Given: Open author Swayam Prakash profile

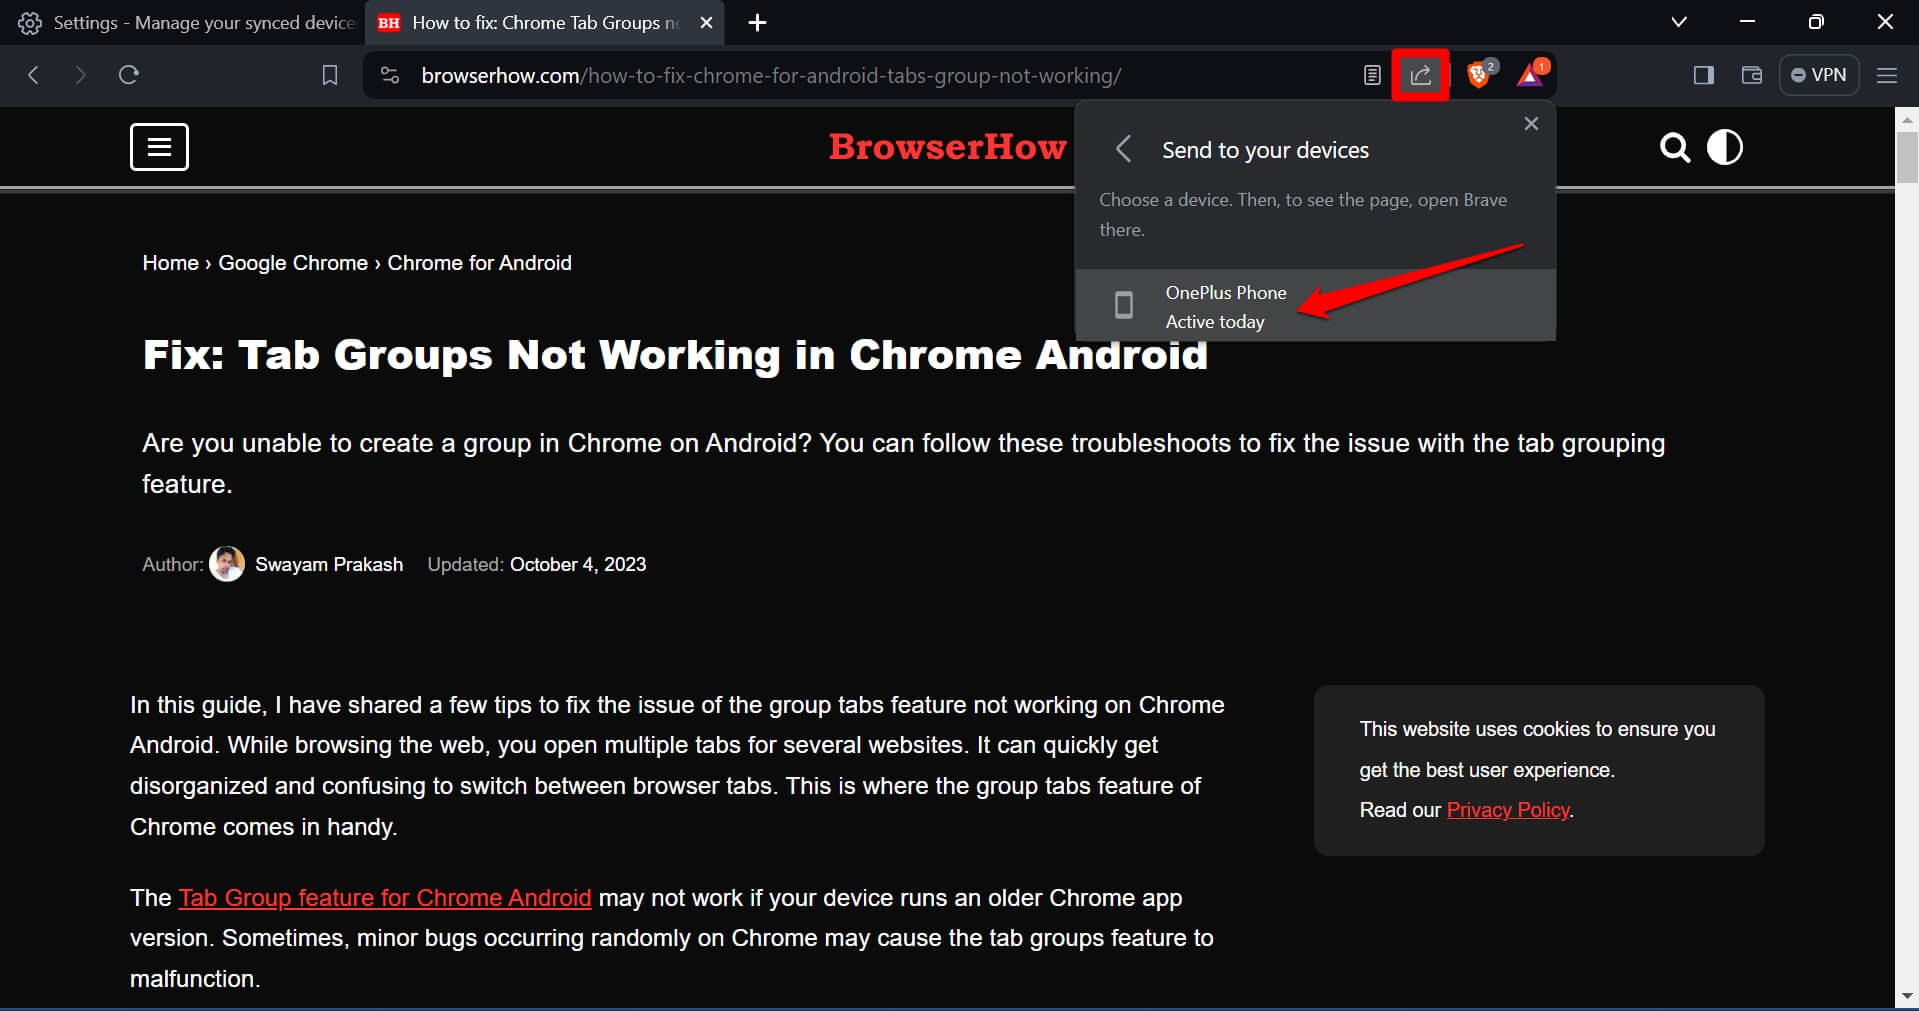Looking at the screenshot, I should click(329, 564).
